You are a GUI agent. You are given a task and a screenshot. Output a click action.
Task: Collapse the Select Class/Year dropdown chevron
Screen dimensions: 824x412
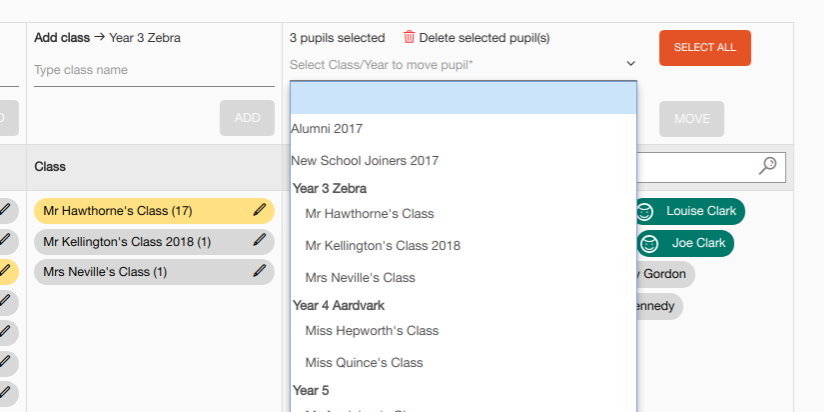click(631, 64)
